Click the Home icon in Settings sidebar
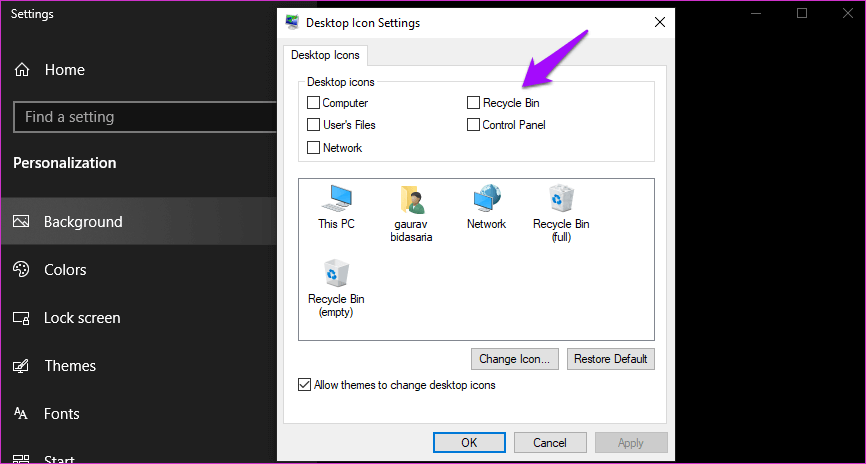This screenshot has width=866, height=464. (x=22, y=70)
